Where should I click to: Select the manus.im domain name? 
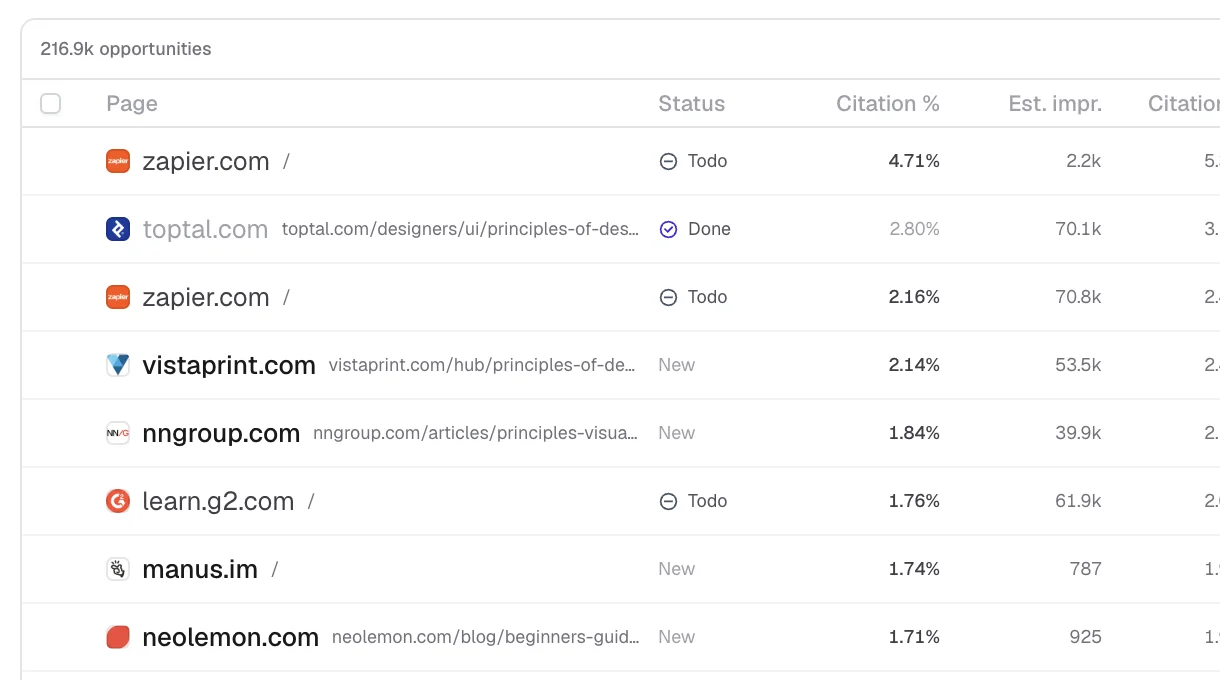point(200,569)
